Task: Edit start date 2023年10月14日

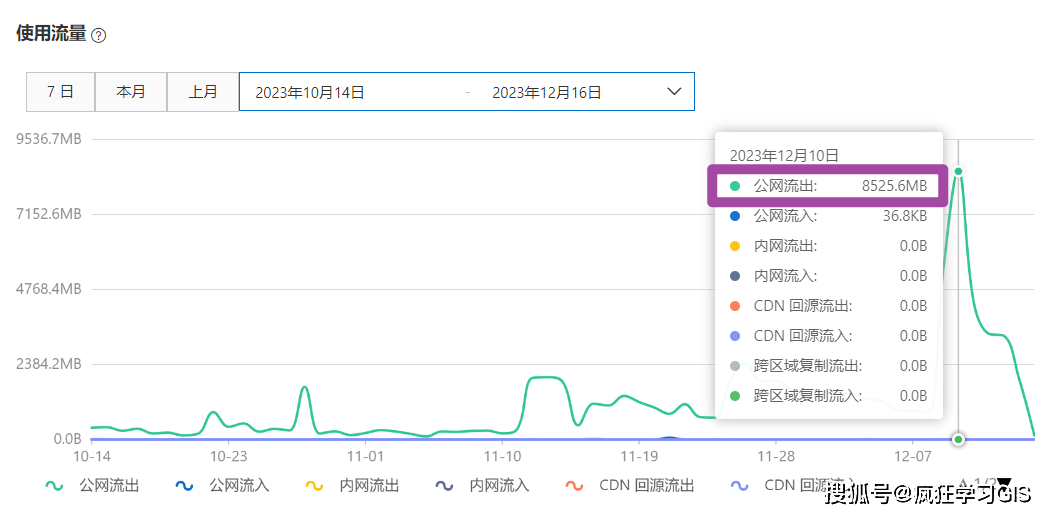Action: [x=310, y=92]
